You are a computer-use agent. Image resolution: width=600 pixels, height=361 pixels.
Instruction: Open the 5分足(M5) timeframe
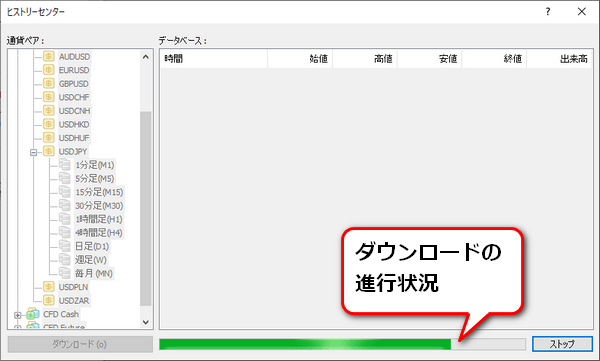(x=95, y=179)
